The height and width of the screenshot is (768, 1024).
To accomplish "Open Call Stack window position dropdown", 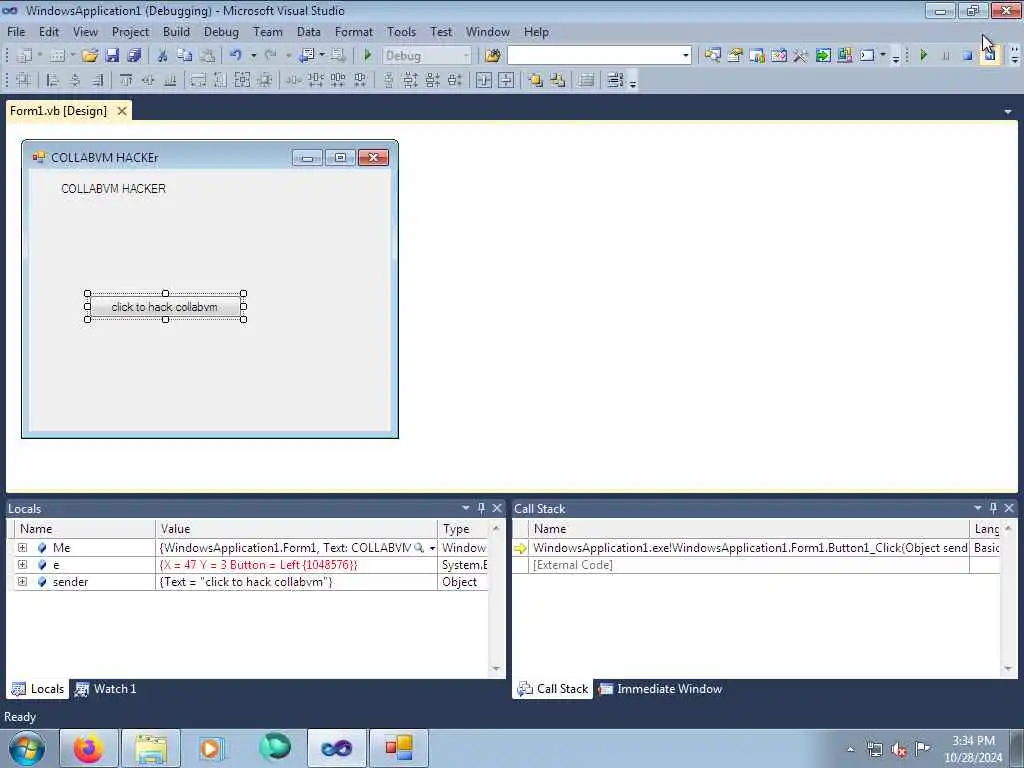I will pyautogui.click(x=978, y=508).
